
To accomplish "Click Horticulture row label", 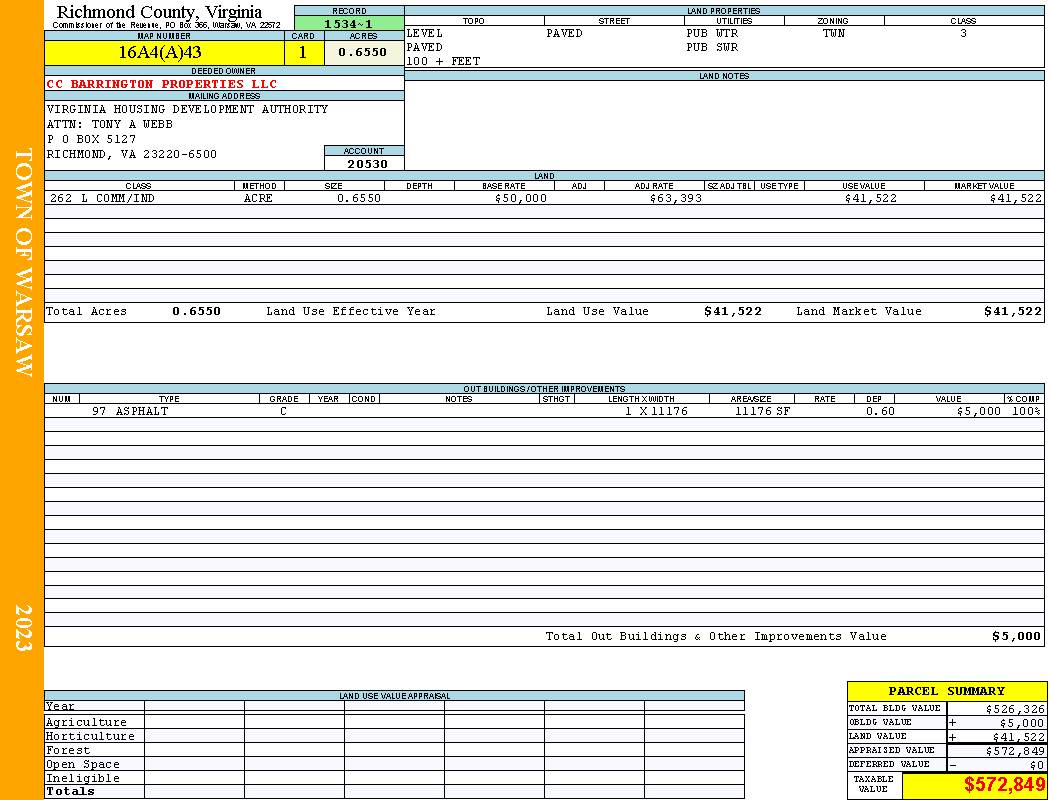I will click(x=90, y=736).
